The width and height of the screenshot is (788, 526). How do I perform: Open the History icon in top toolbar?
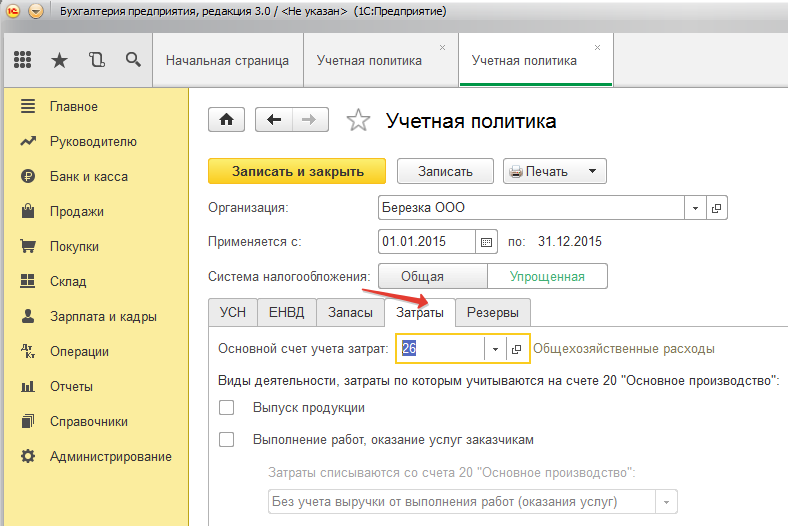[97, 60]
